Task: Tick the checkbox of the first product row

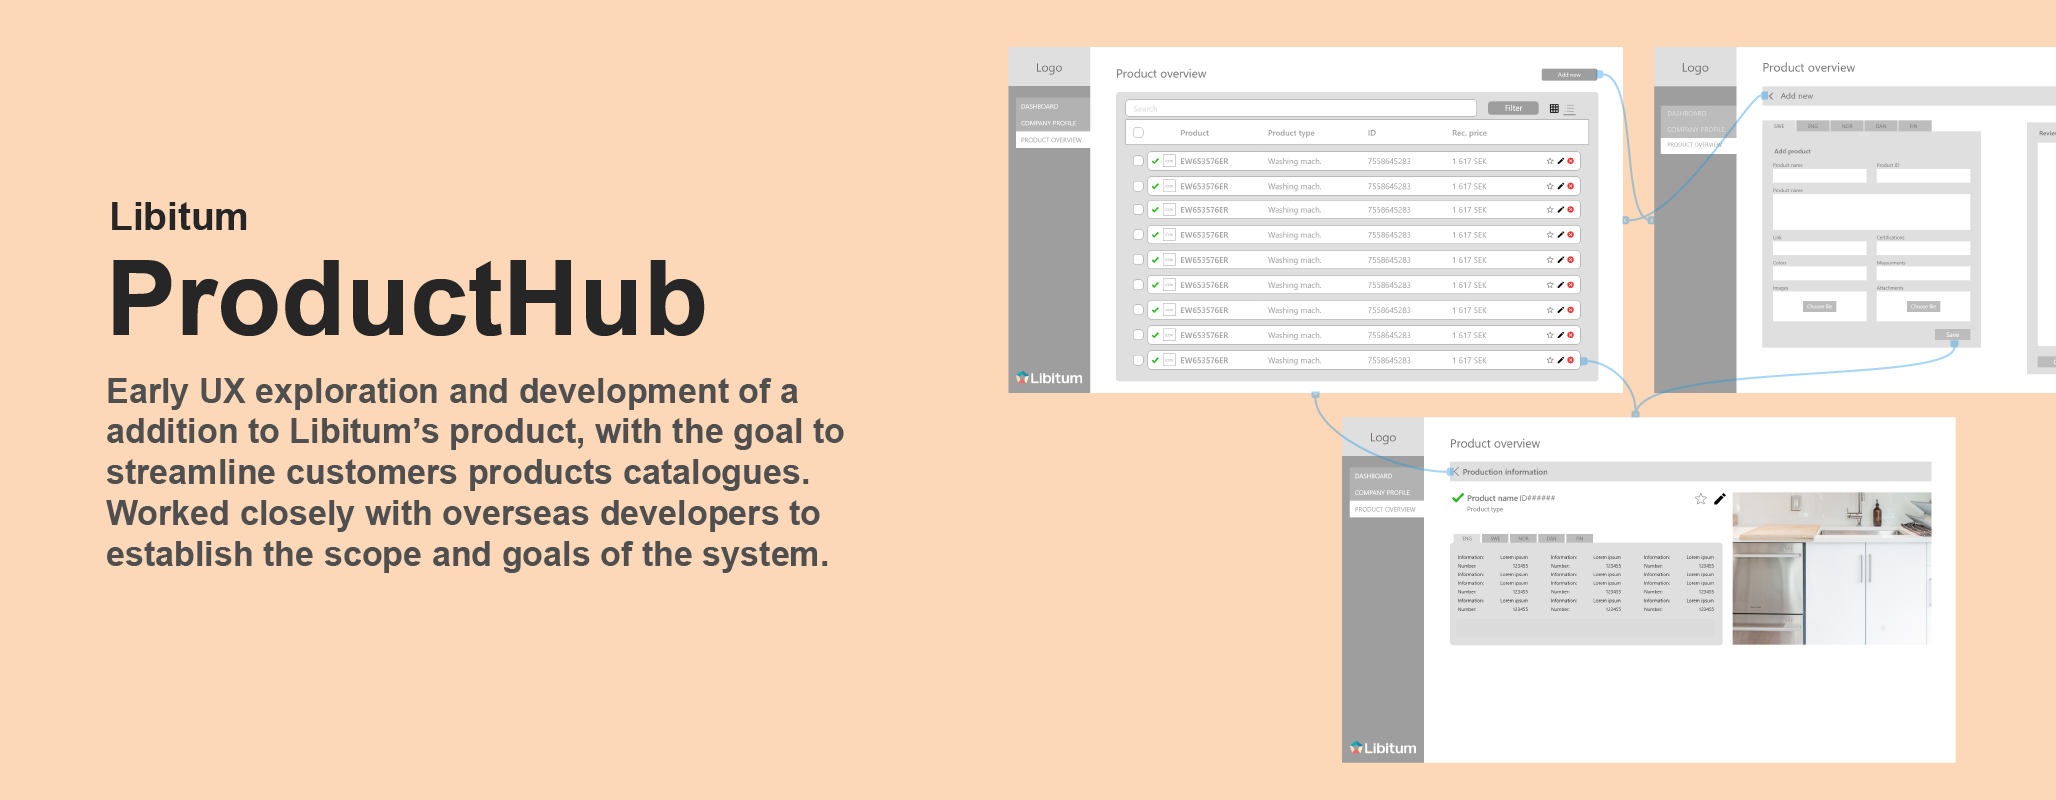Action: [x=1138, y=161]
